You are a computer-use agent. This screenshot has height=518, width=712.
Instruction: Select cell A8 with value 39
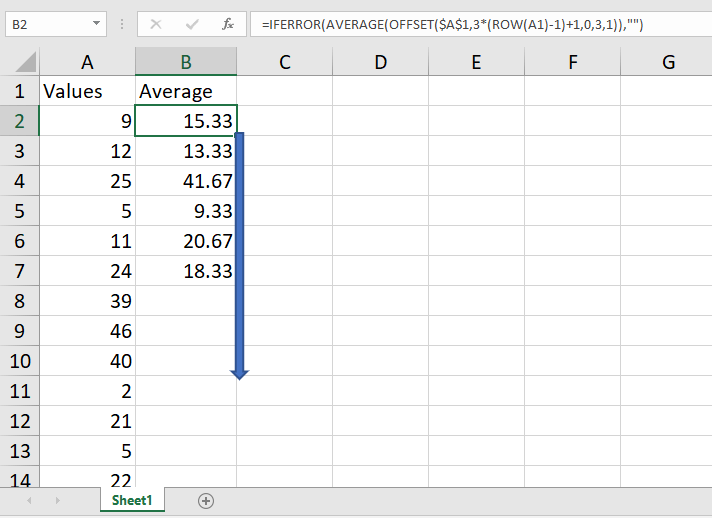pos(88,301)
